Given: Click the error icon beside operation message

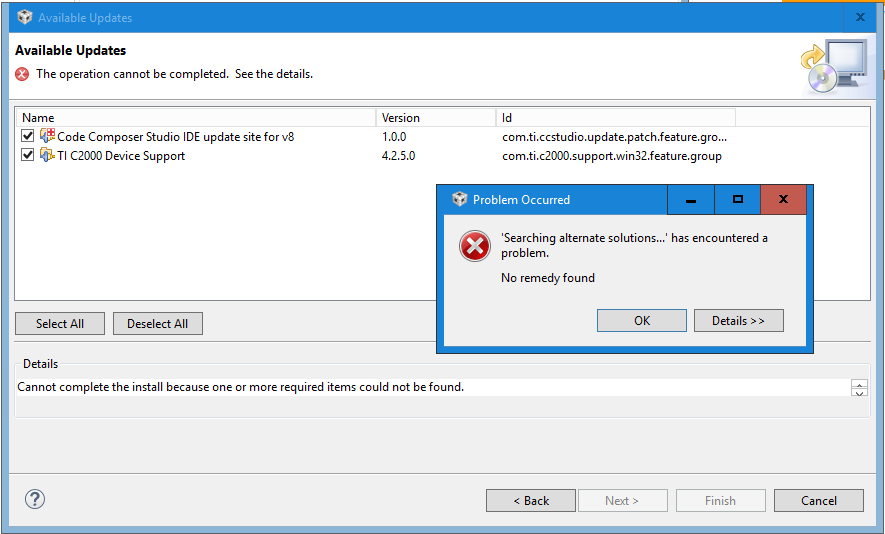Looking at the screenshot, I should [22, 74].
